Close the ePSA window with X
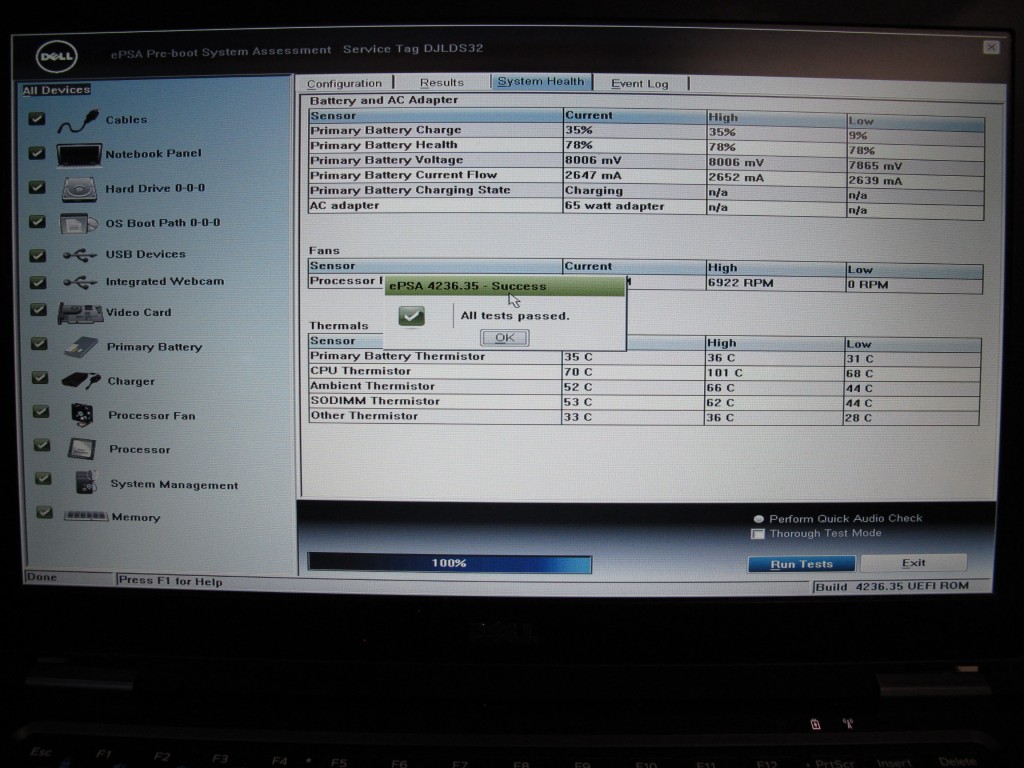 [991, 47]
